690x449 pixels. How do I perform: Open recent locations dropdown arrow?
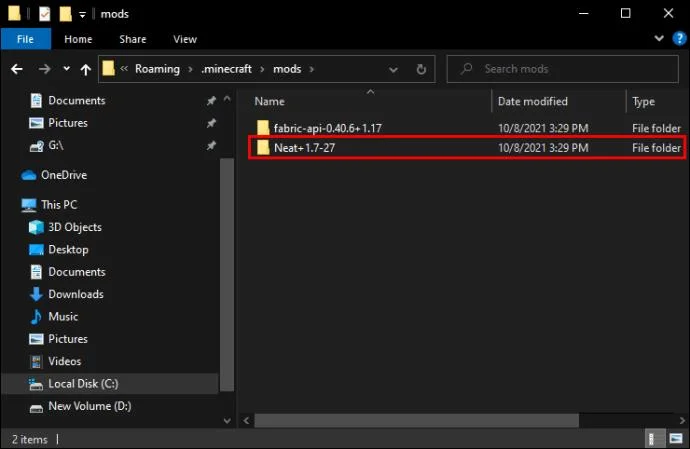(x=66, y=69)
